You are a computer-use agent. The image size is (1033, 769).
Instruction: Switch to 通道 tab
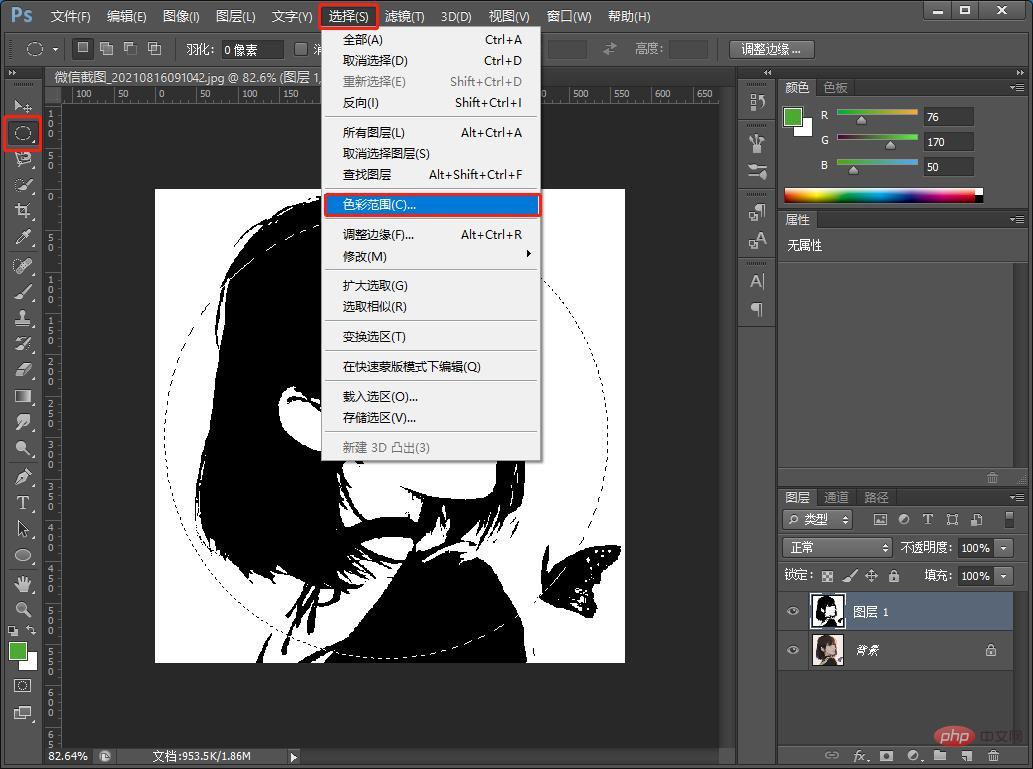pyautogui.click(x=836, y=498)
